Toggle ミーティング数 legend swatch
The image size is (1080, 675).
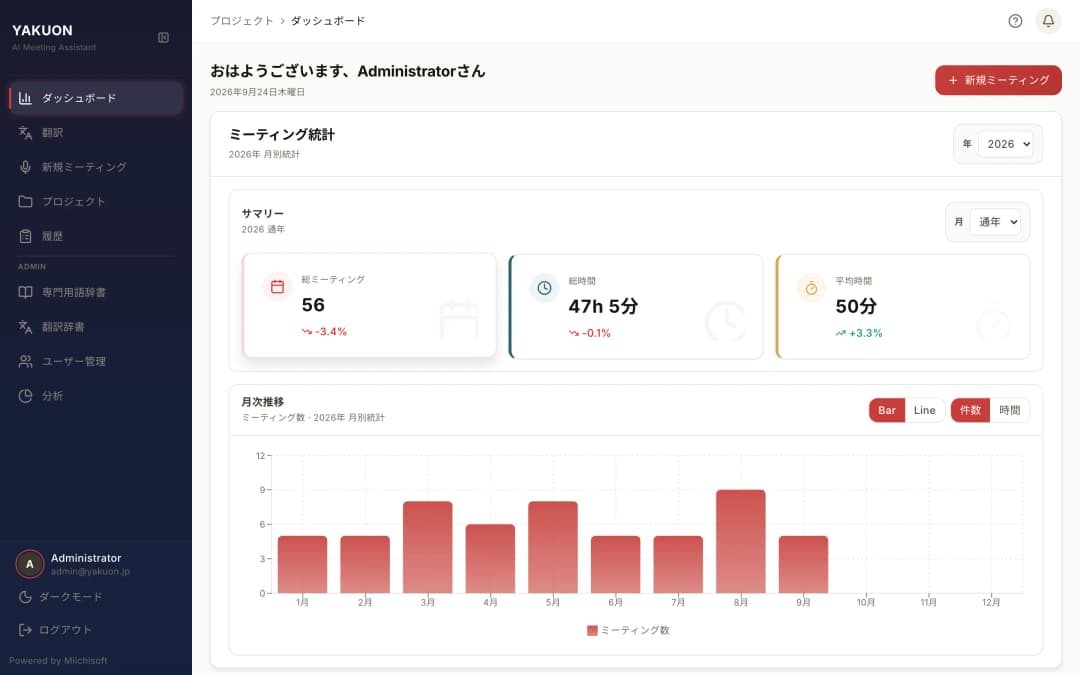click(592, 630)
